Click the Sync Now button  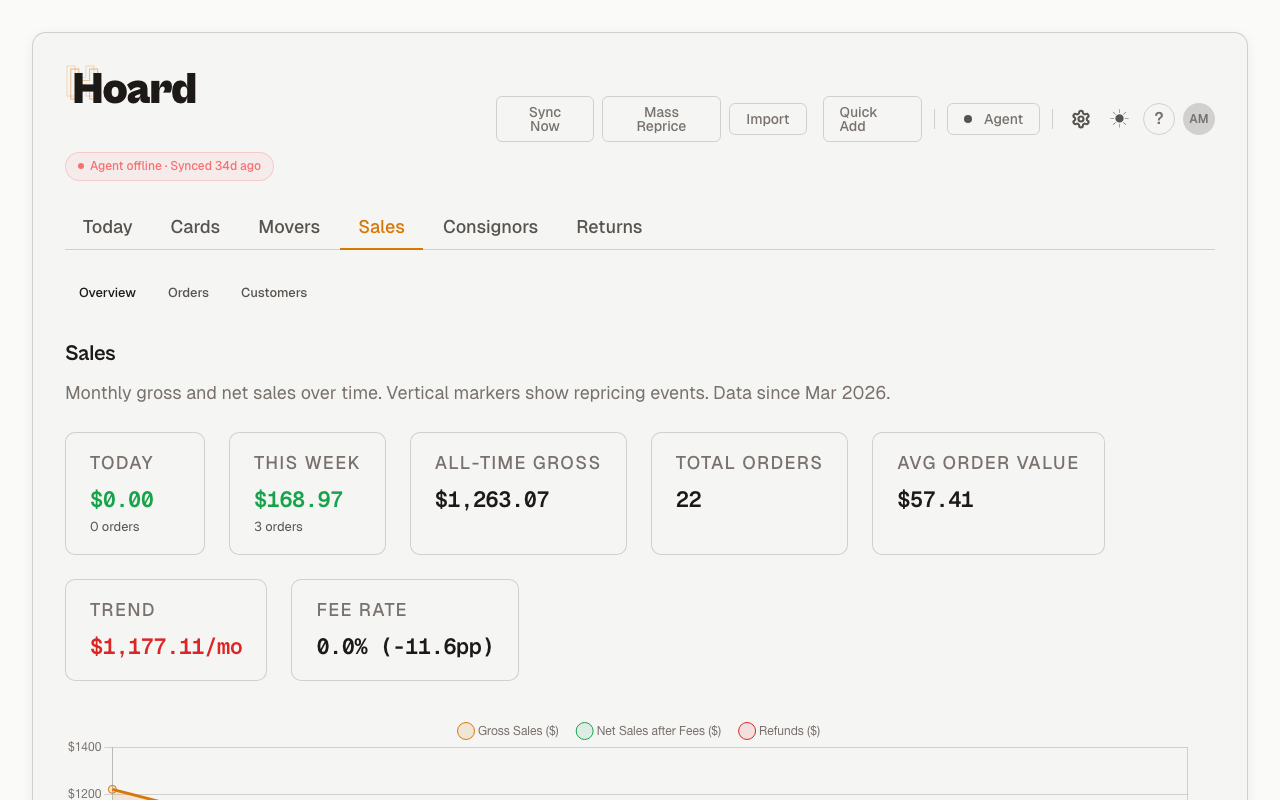point(545,119)
